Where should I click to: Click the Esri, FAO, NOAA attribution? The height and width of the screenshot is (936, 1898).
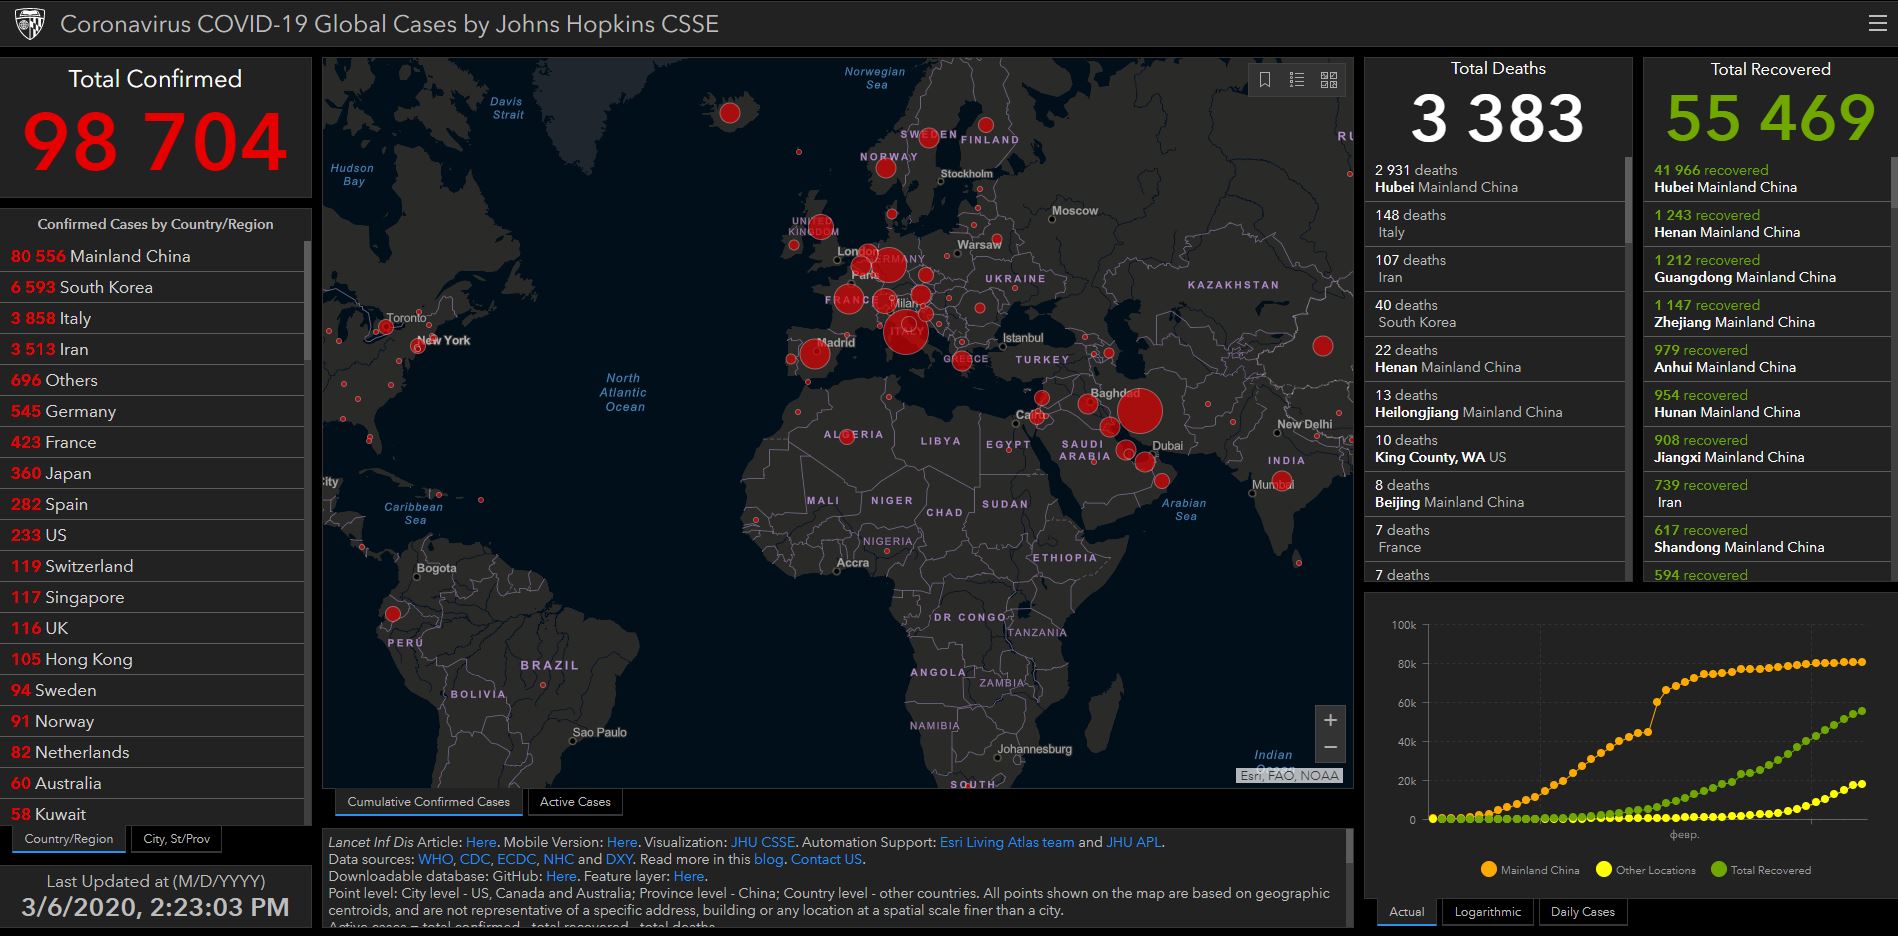1290,775
